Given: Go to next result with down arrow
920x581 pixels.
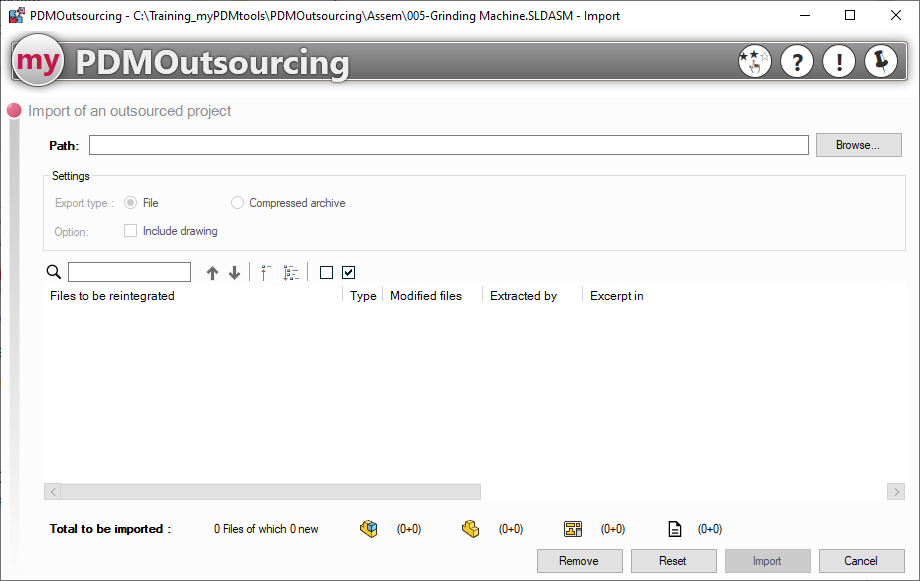Looking at the screenshot, I should coord(234,273).
